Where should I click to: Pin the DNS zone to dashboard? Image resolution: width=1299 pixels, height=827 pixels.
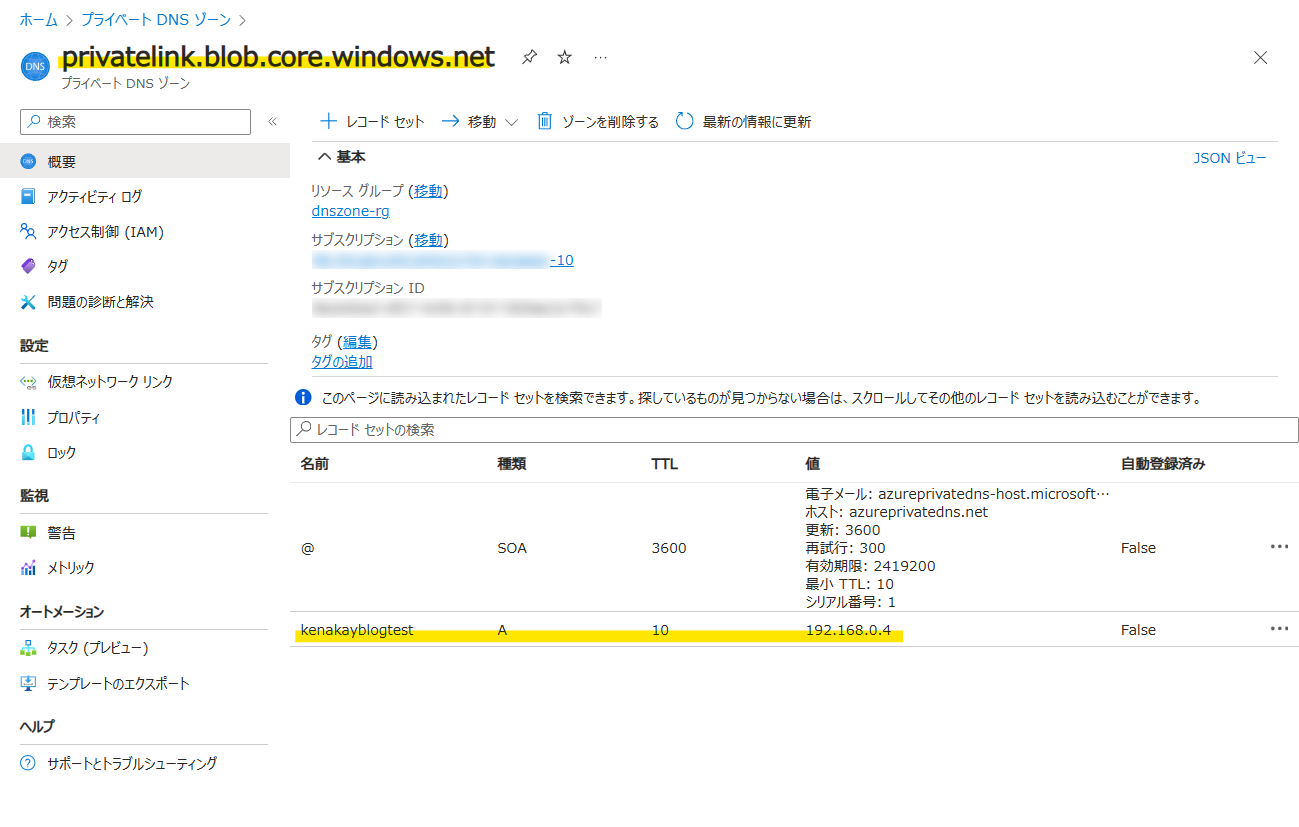[x=529, y=58]
